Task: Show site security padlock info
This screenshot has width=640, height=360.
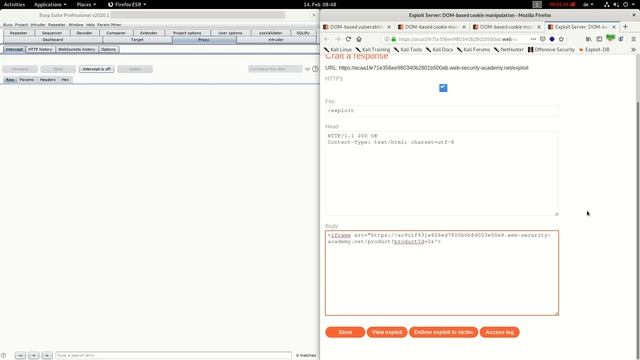Action: coord(394,39)
